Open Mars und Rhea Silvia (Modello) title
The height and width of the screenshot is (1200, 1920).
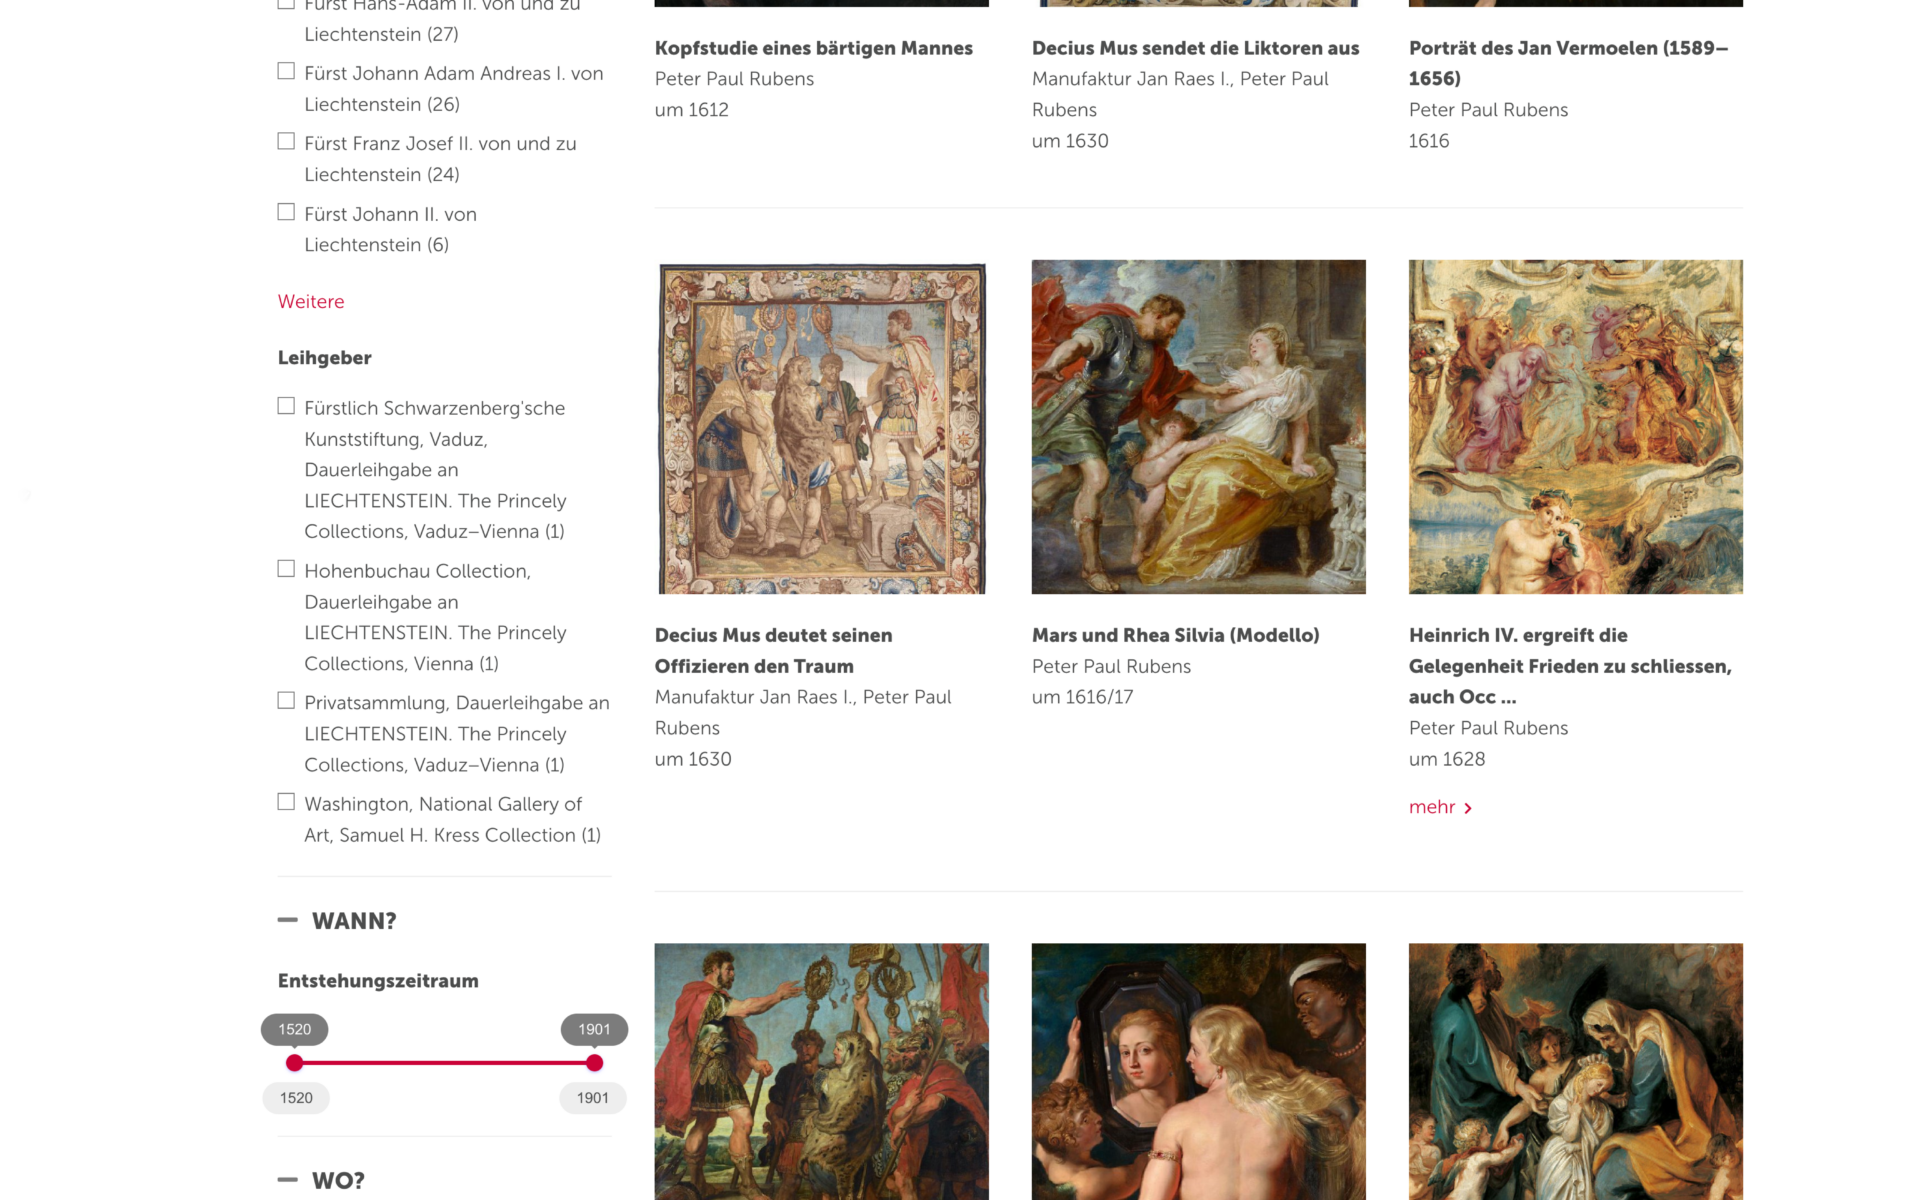(1175, 635)
